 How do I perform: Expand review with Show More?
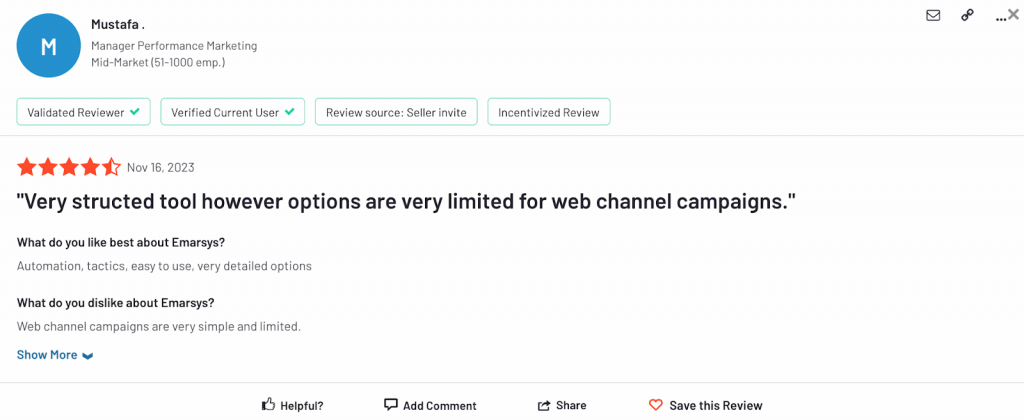[47, 355]
